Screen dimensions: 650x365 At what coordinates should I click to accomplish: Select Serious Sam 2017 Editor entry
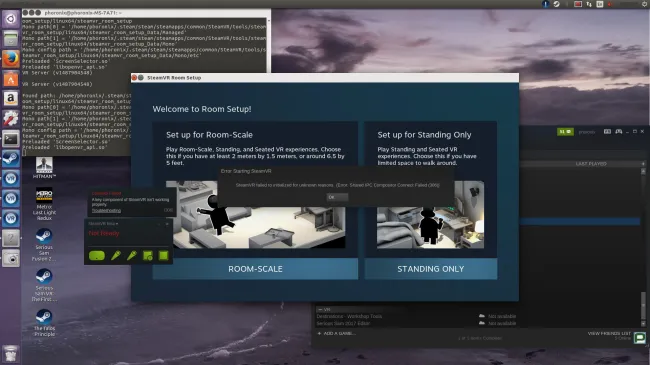tap(343, 323)
